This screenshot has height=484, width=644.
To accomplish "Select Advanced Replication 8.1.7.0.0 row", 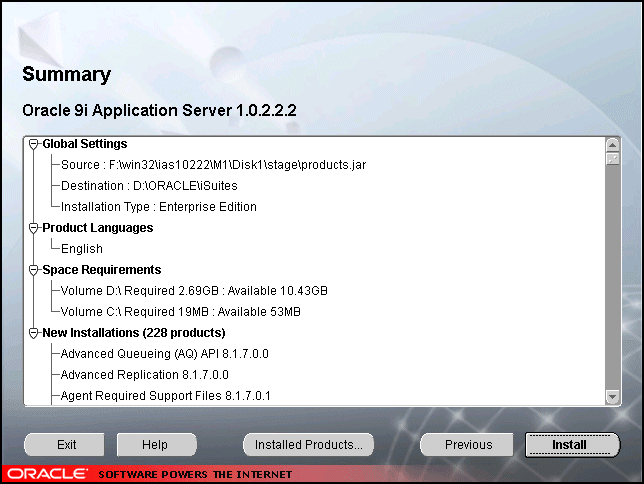I will pos(145,375).
